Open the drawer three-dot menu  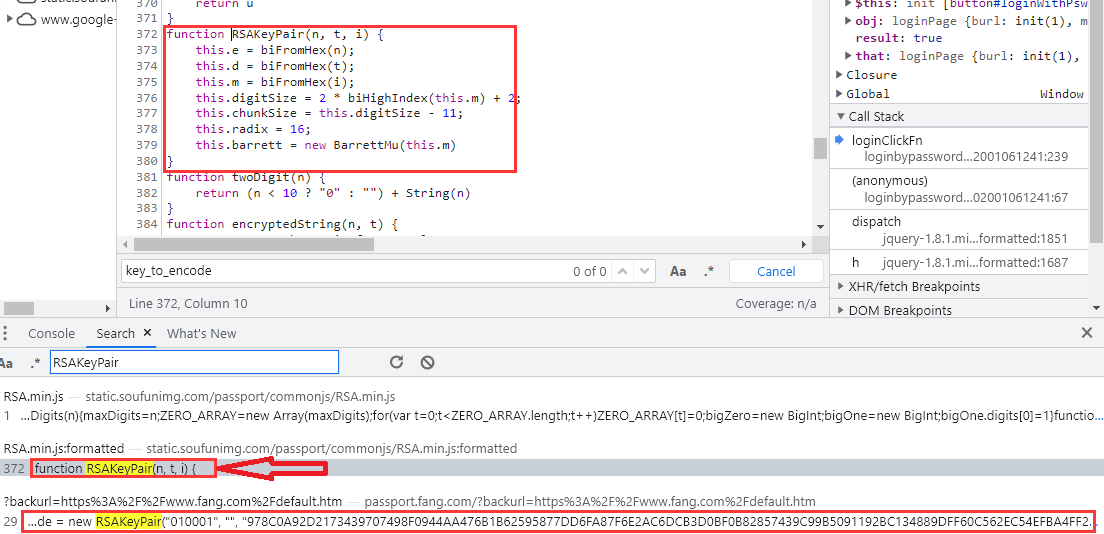coord(5,333)
